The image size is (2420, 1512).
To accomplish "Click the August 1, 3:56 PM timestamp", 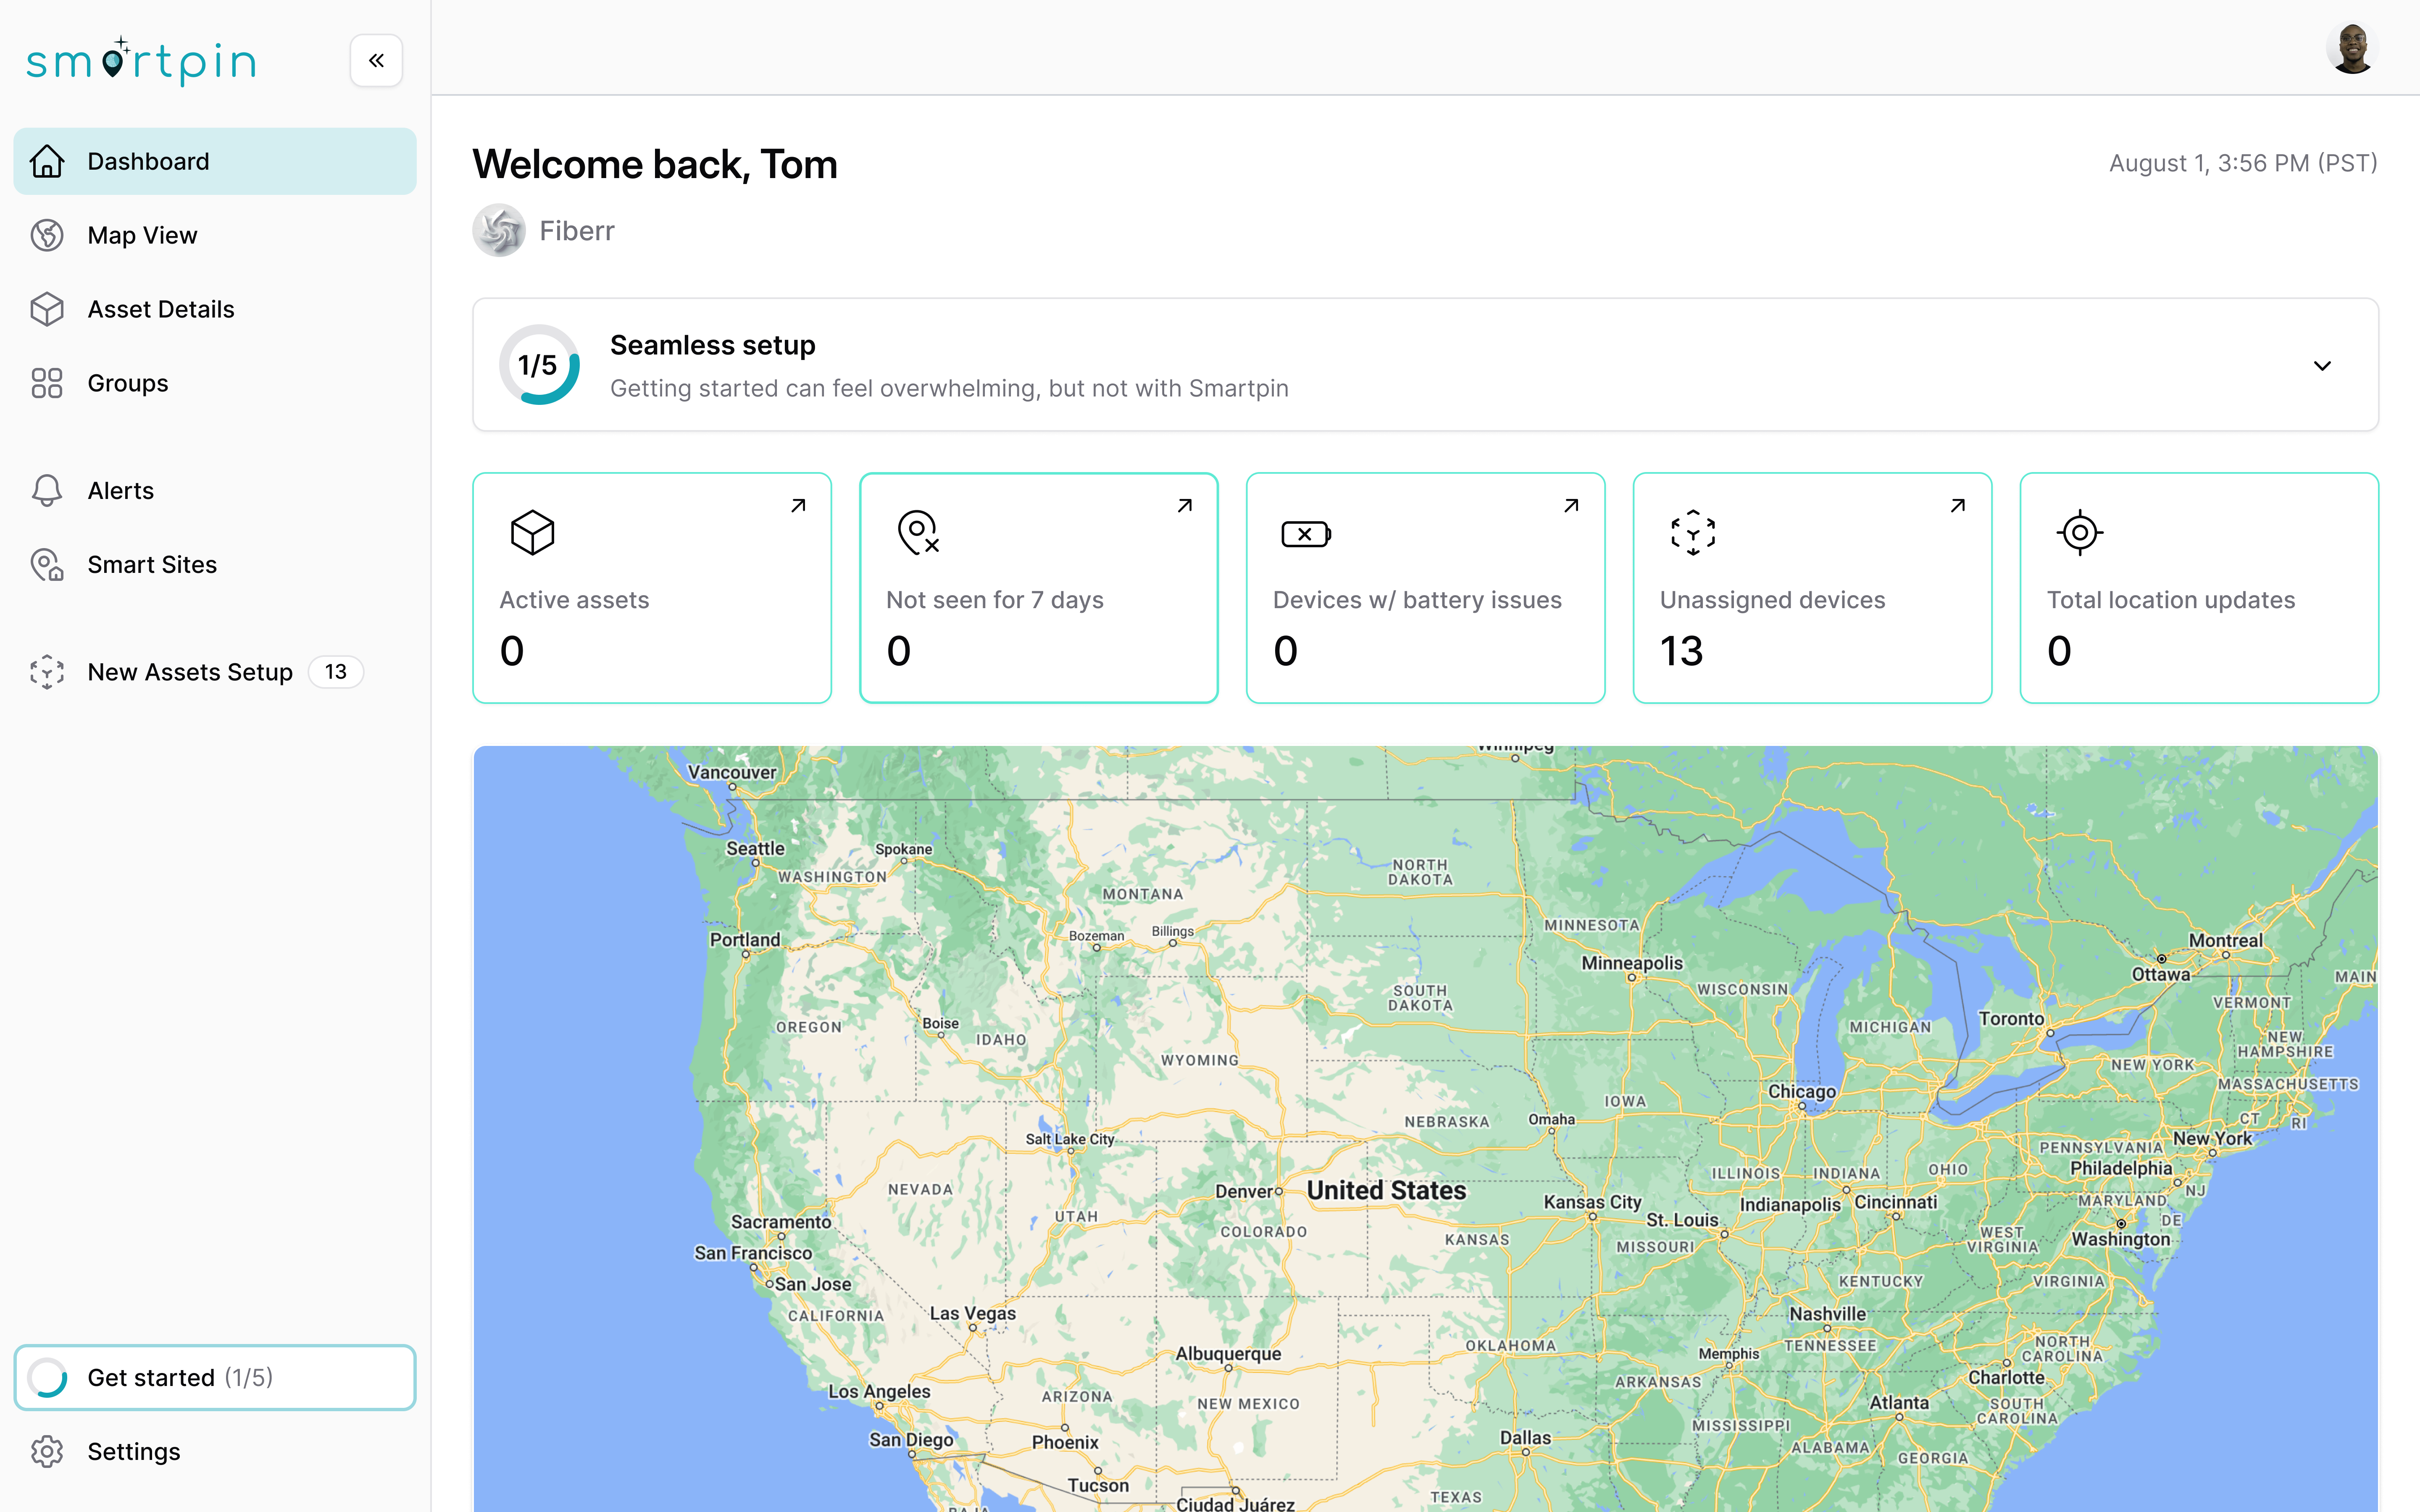I will click(x=2243, y=163).
